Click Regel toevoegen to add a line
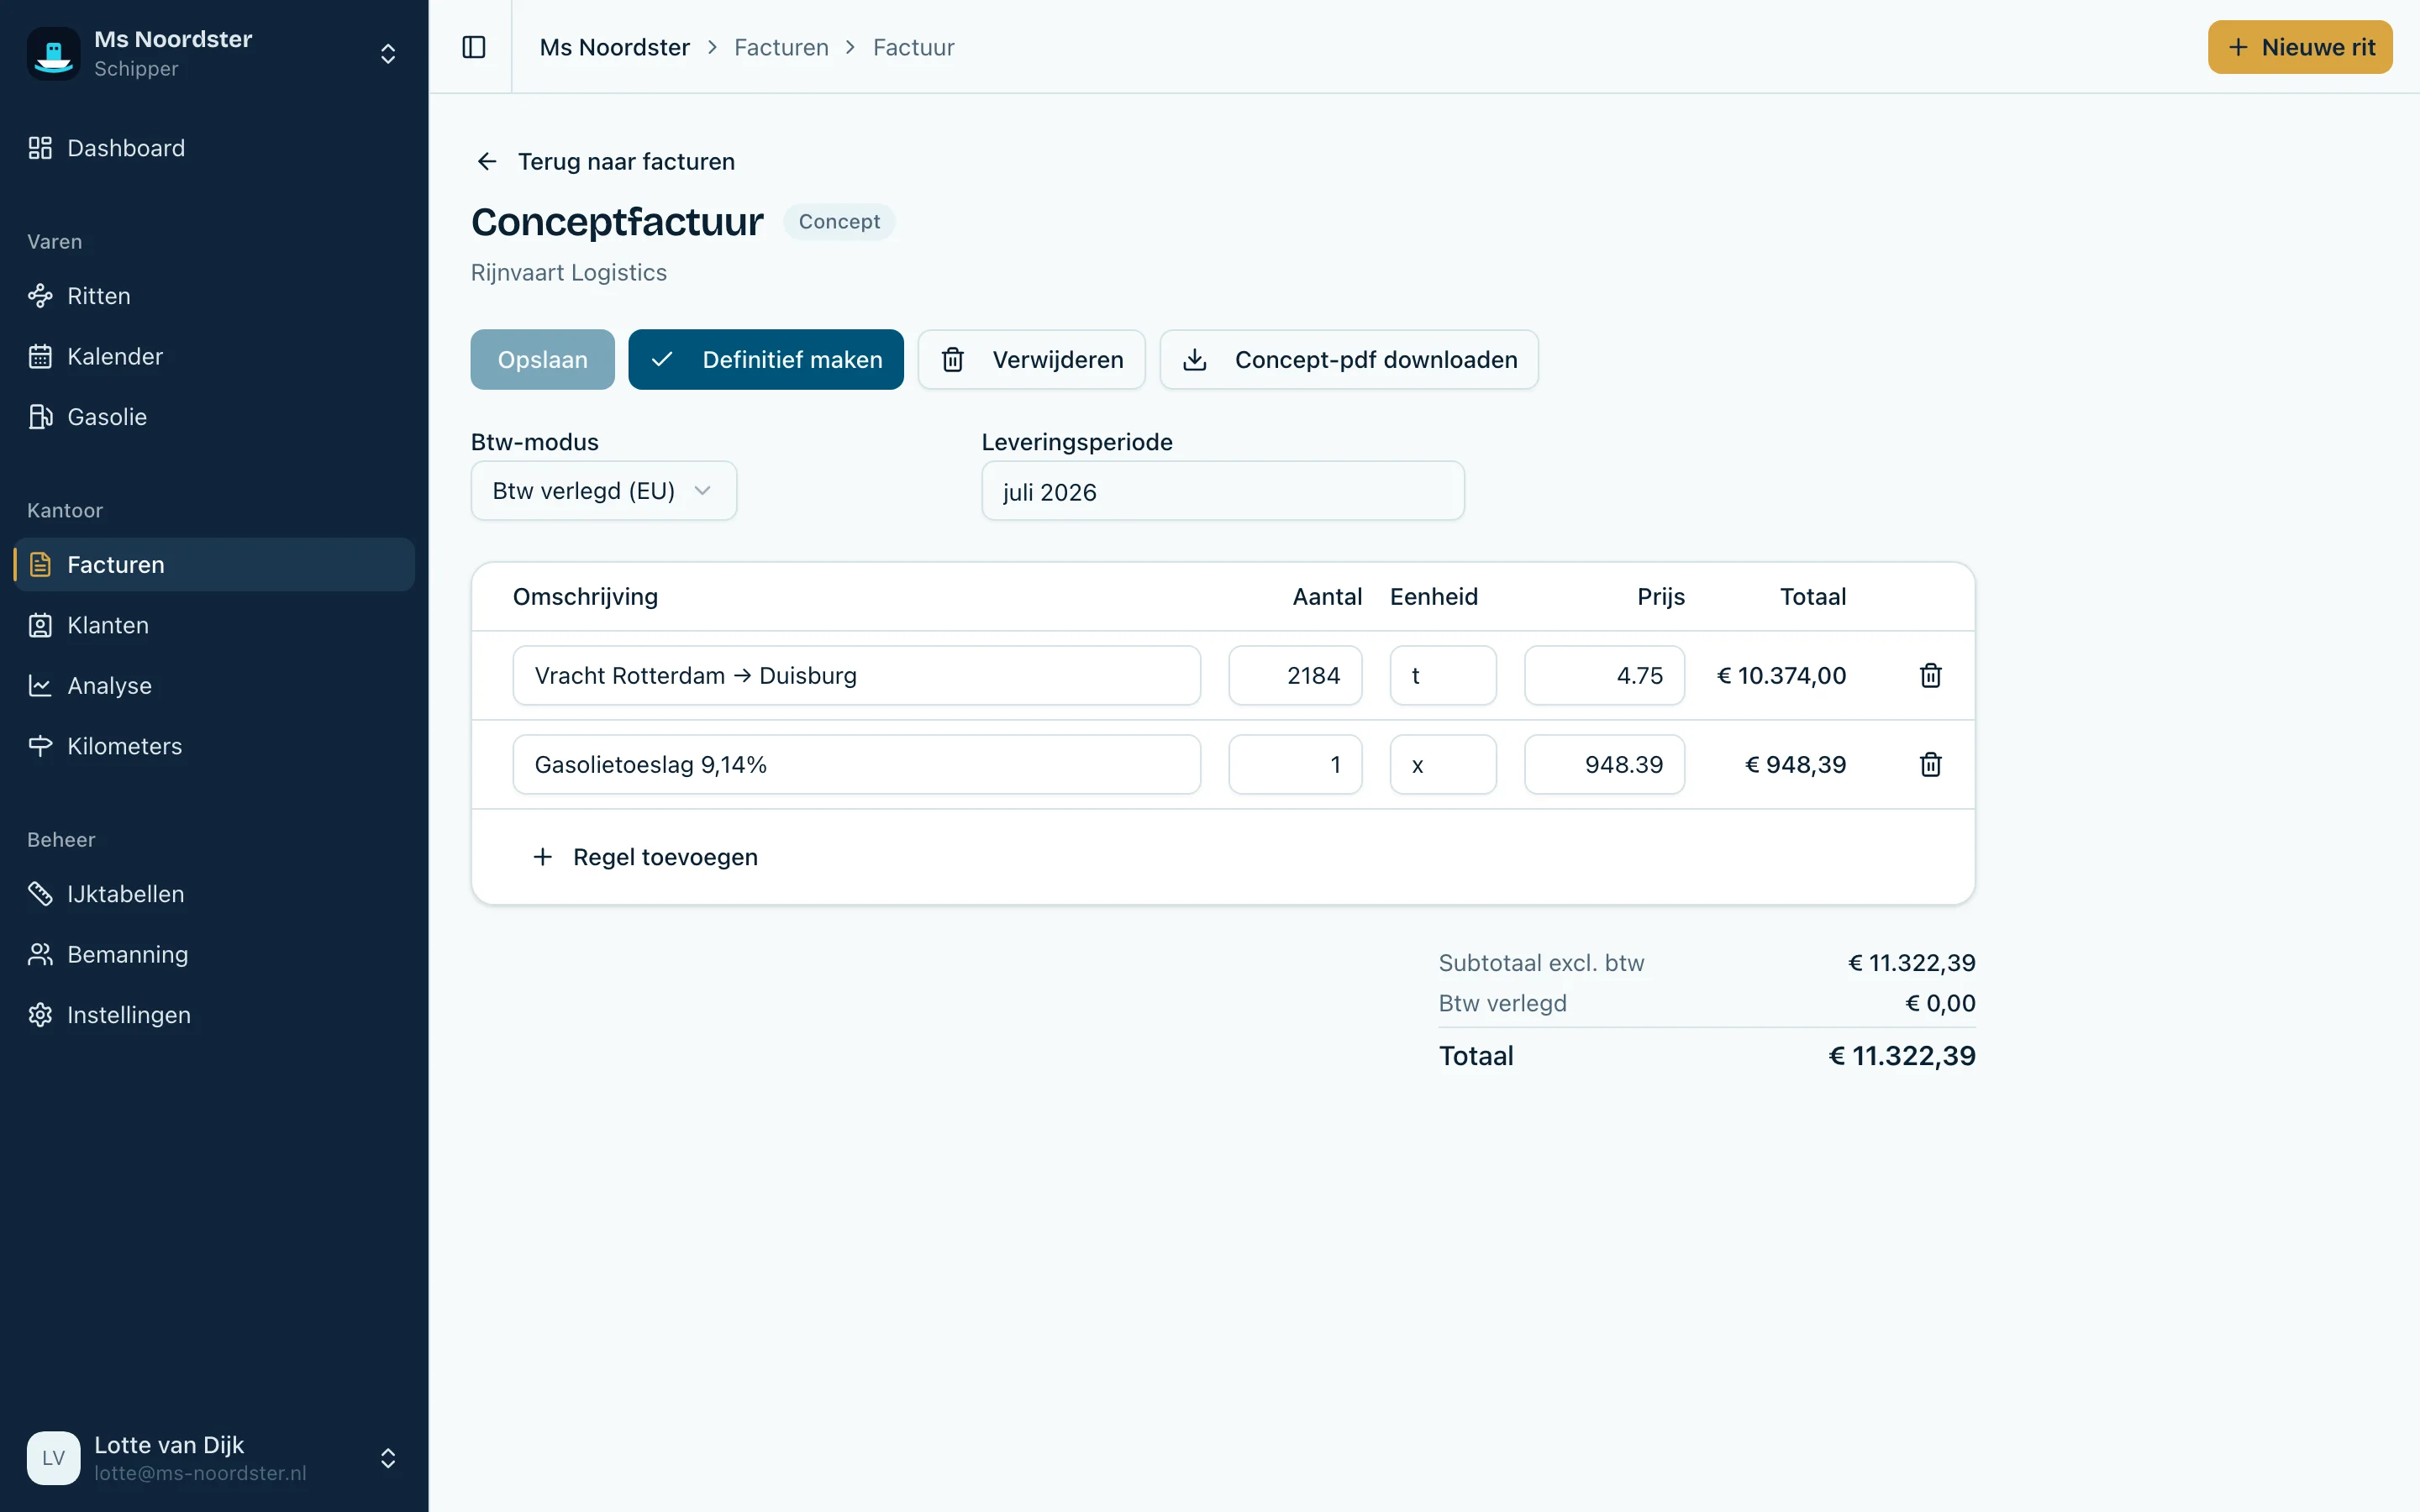The image size is (2420, 1512). coord(646,857)
